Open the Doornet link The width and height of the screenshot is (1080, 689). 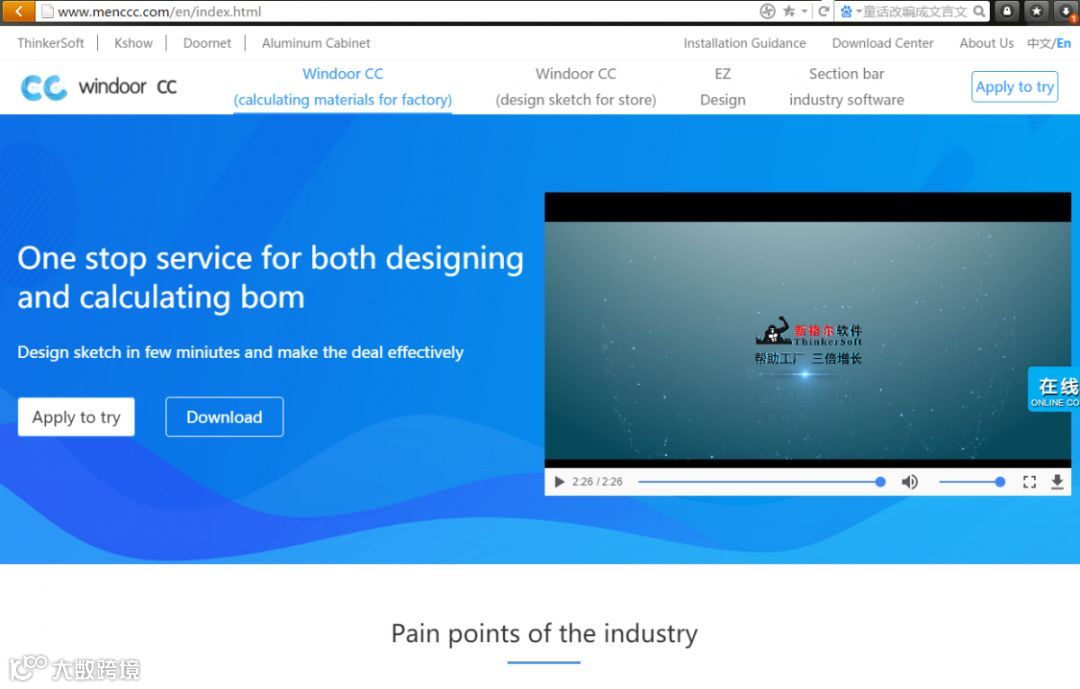[x=207, y=43]
